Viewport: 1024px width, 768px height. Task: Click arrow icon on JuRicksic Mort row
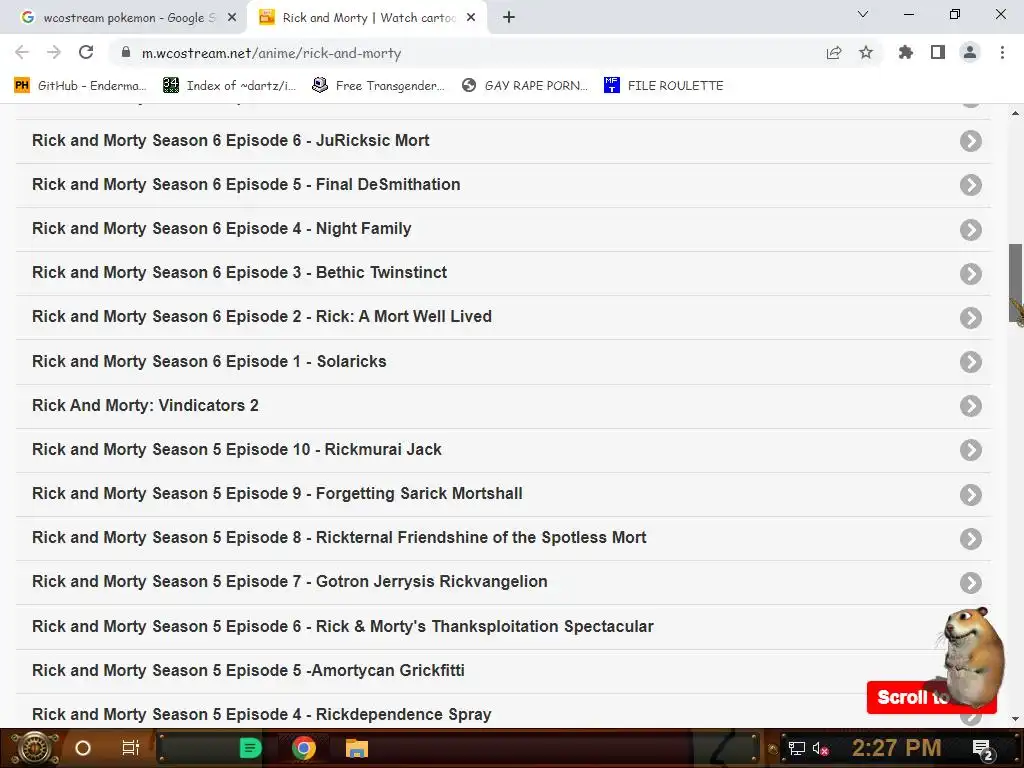coord(970,141)
